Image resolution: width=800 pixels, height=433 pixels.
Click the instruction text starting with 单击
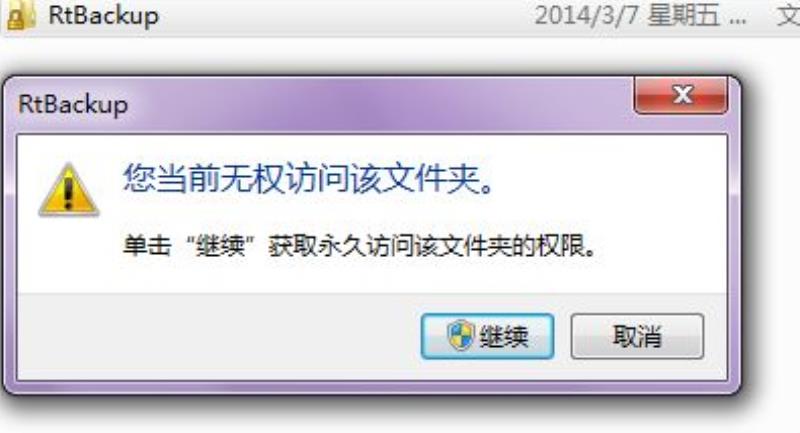360,246
